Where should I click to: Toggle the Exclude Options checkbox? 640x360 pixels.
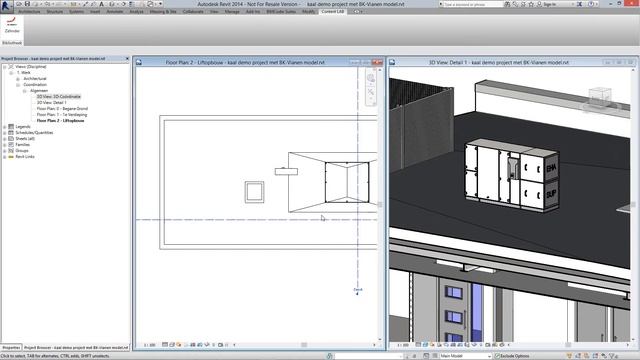point(497,356)
